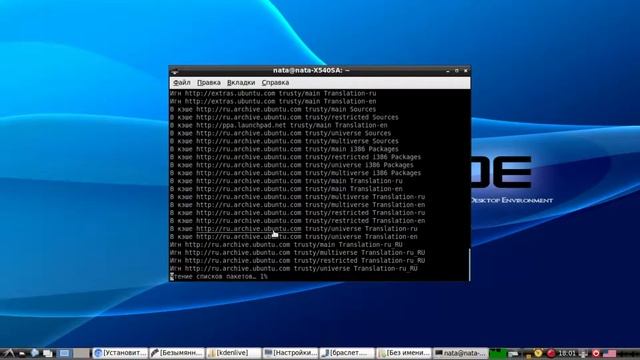Click the yellow round tray icon
This screenshot has width=640, height=360.
(x=538, y=353)
